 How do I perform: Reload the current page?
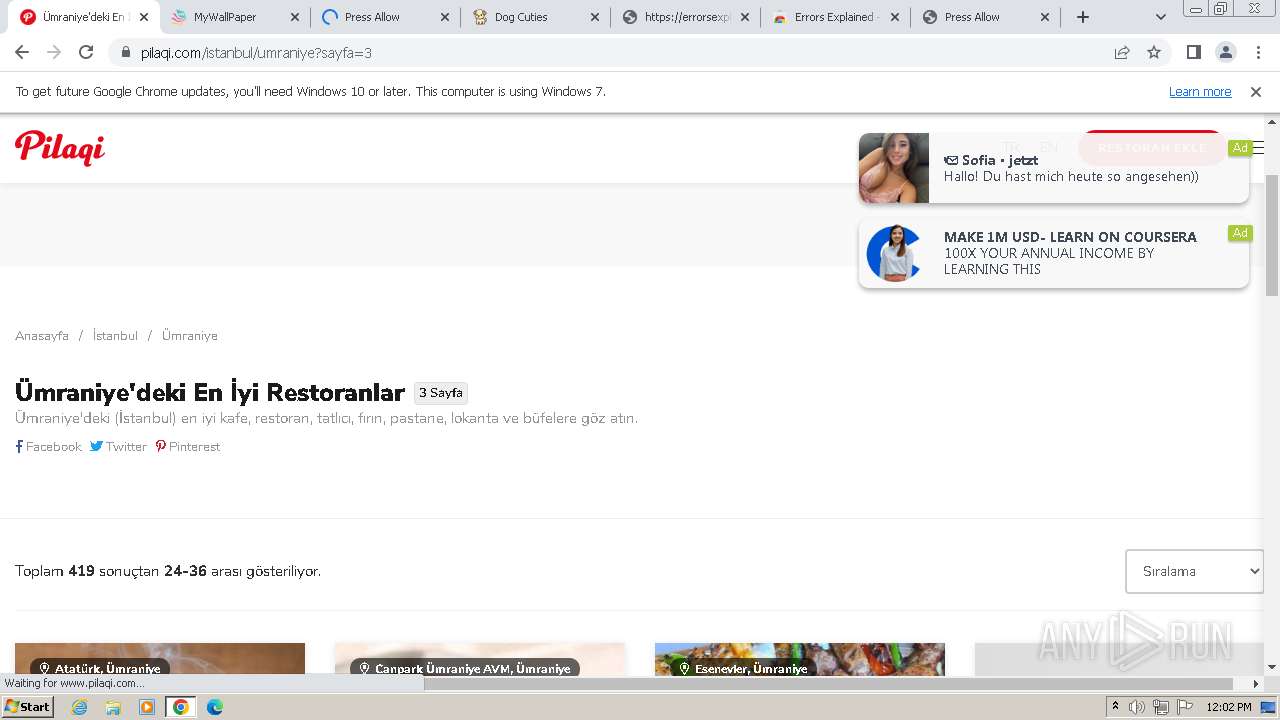click(x=86, y=52)
